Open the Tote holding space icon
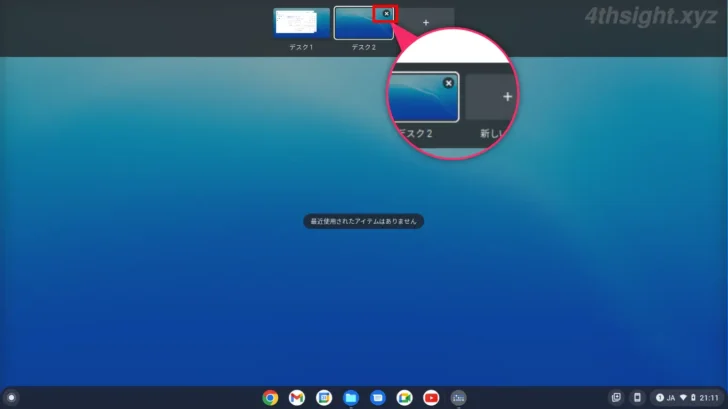 (616, 397)
